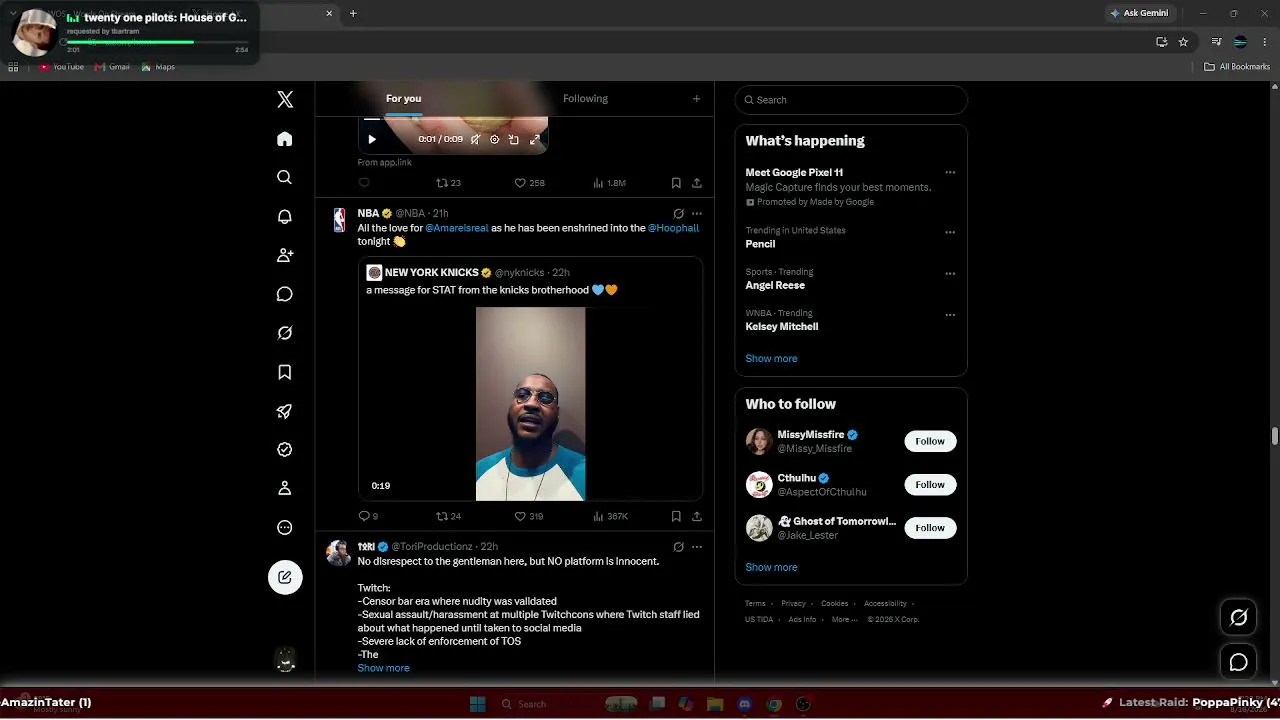Image resolution: width=1280 pixels, height=720 pixels.
Task: Open Profile in the left sidebar
Action: coord(285,488)
